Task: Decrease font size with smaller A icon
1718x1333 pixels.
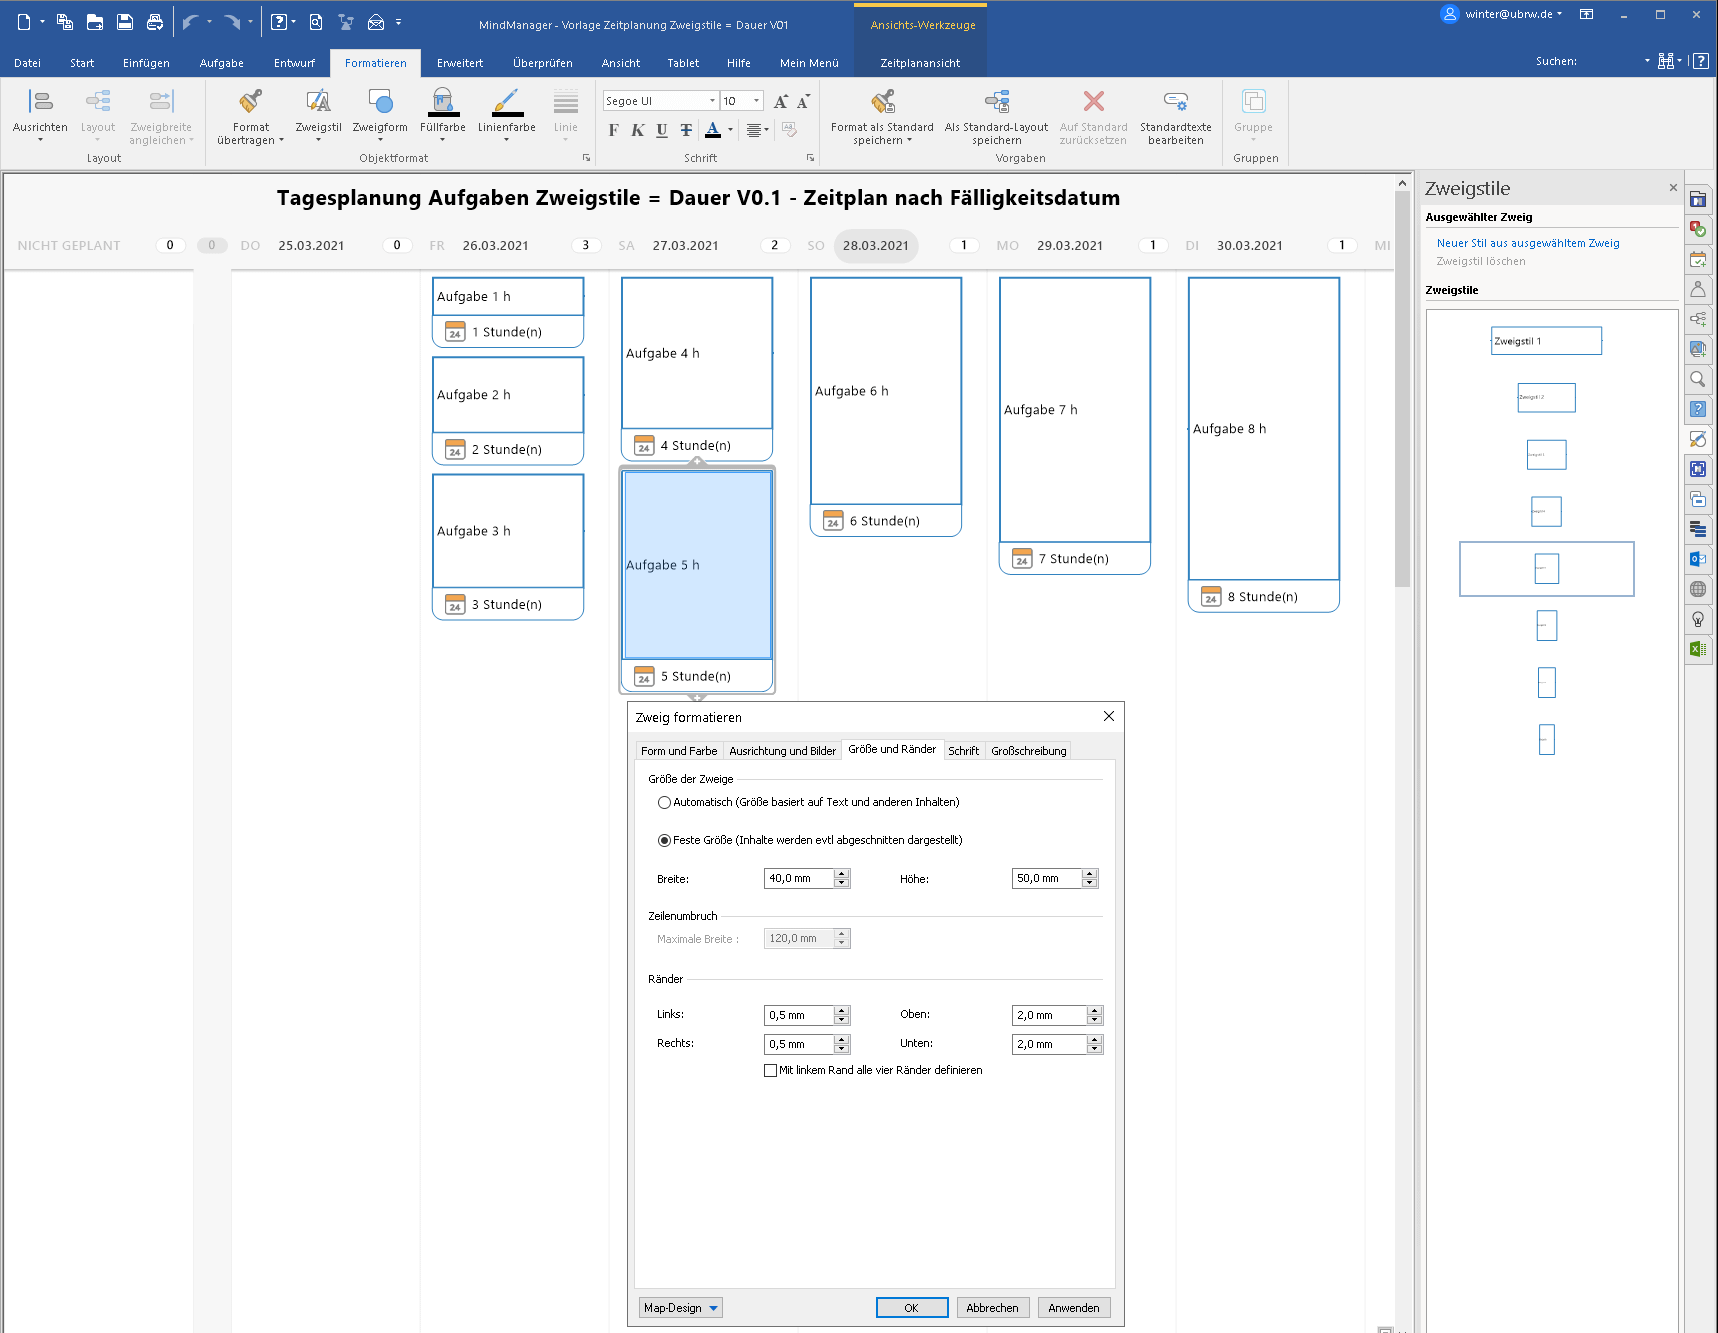Action: click(x=803, y=101)
